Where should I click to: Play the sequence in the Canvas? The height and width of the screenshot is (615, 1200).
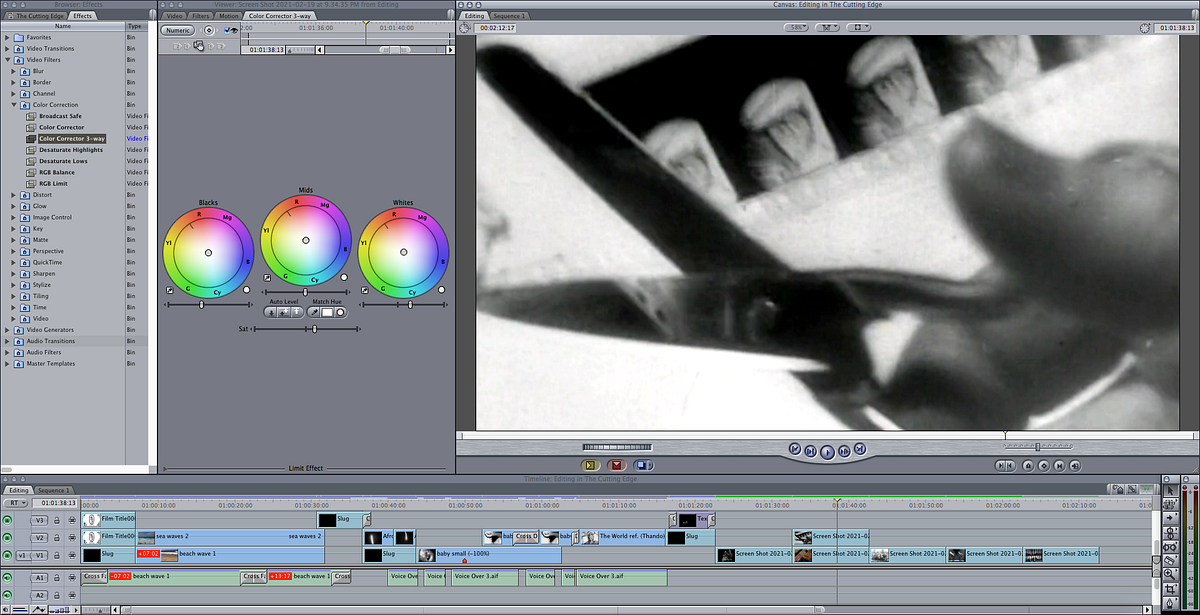827,452
